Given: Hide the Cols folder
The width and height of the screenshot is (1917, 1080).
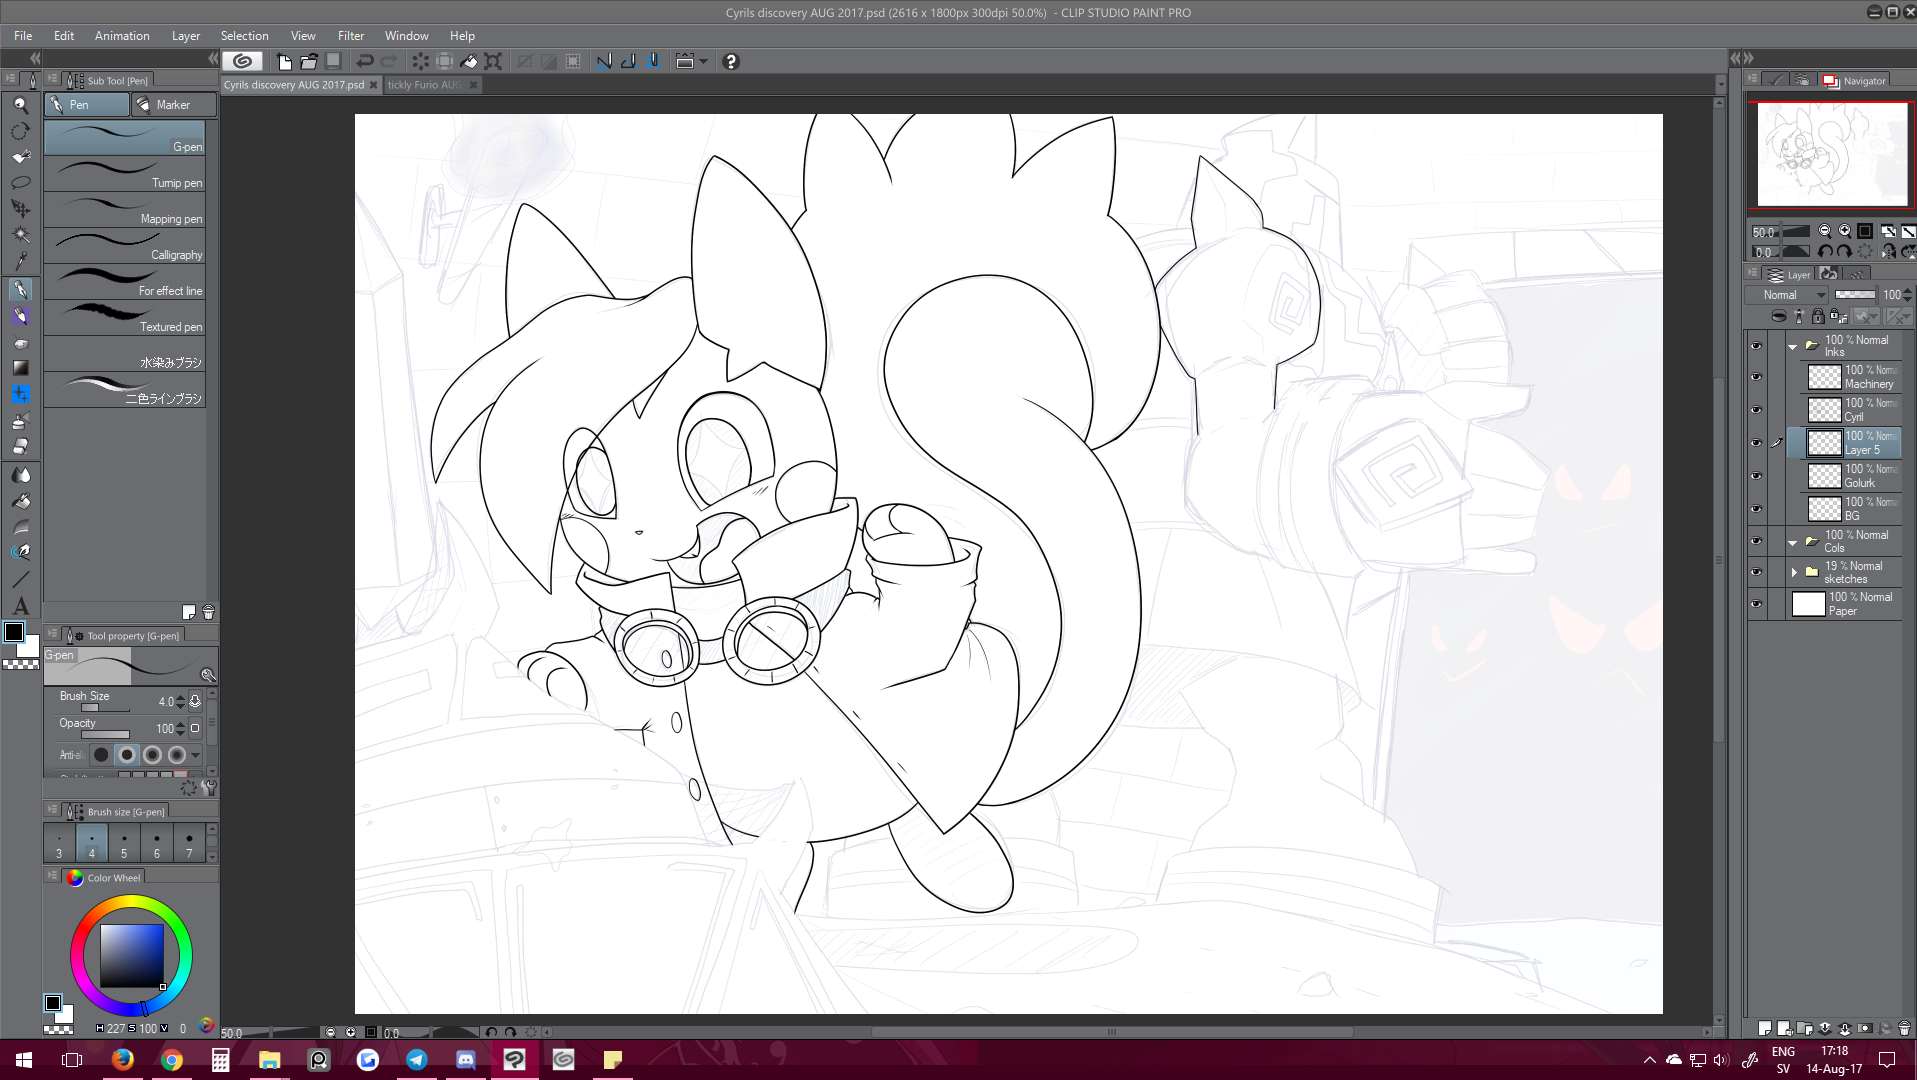Looking at the screenshot, I should point(1756,541).
